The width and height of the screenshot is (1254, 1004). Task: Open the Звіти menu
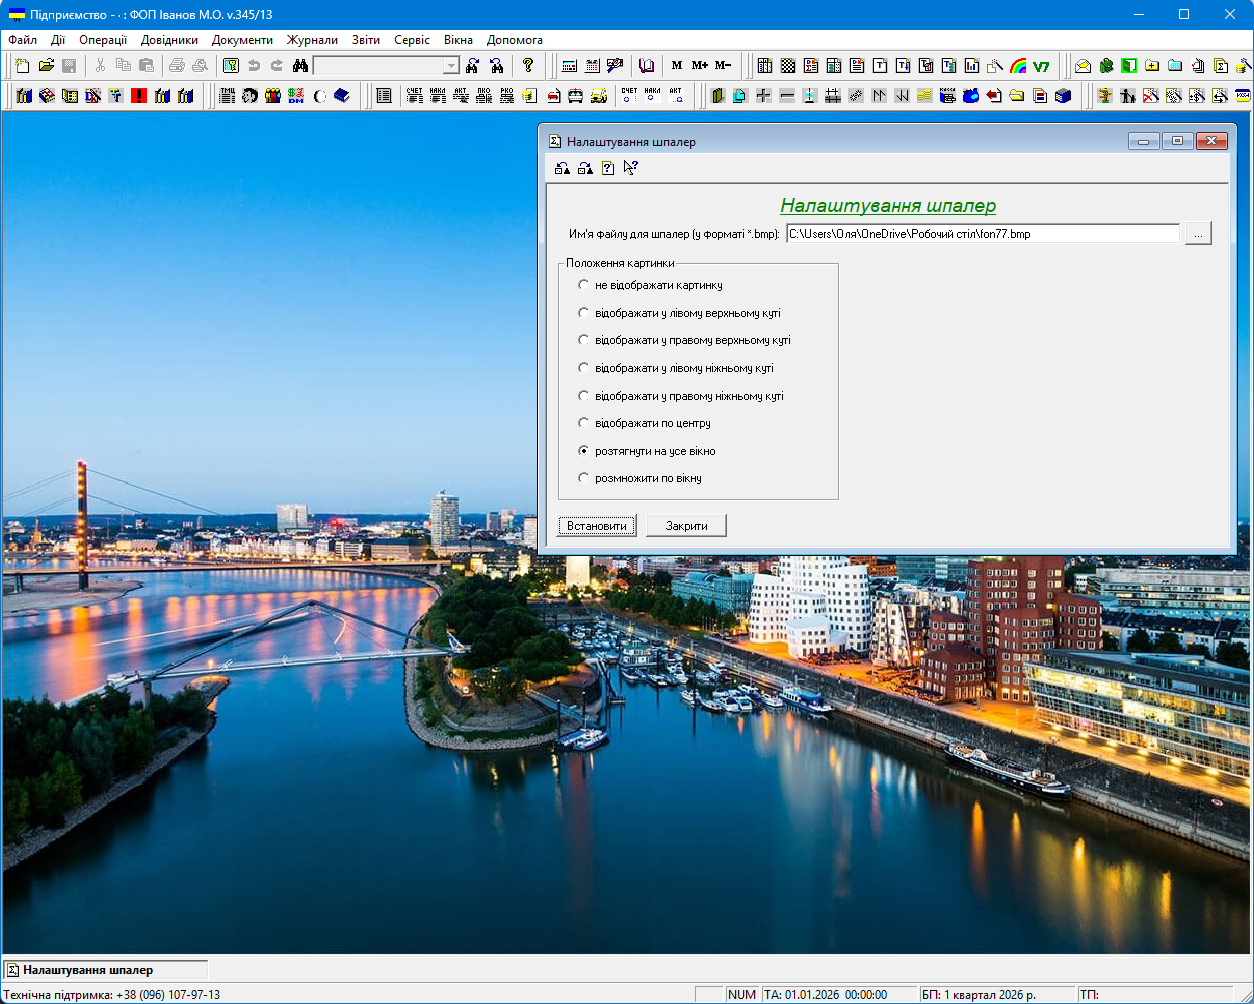[365, 40]
